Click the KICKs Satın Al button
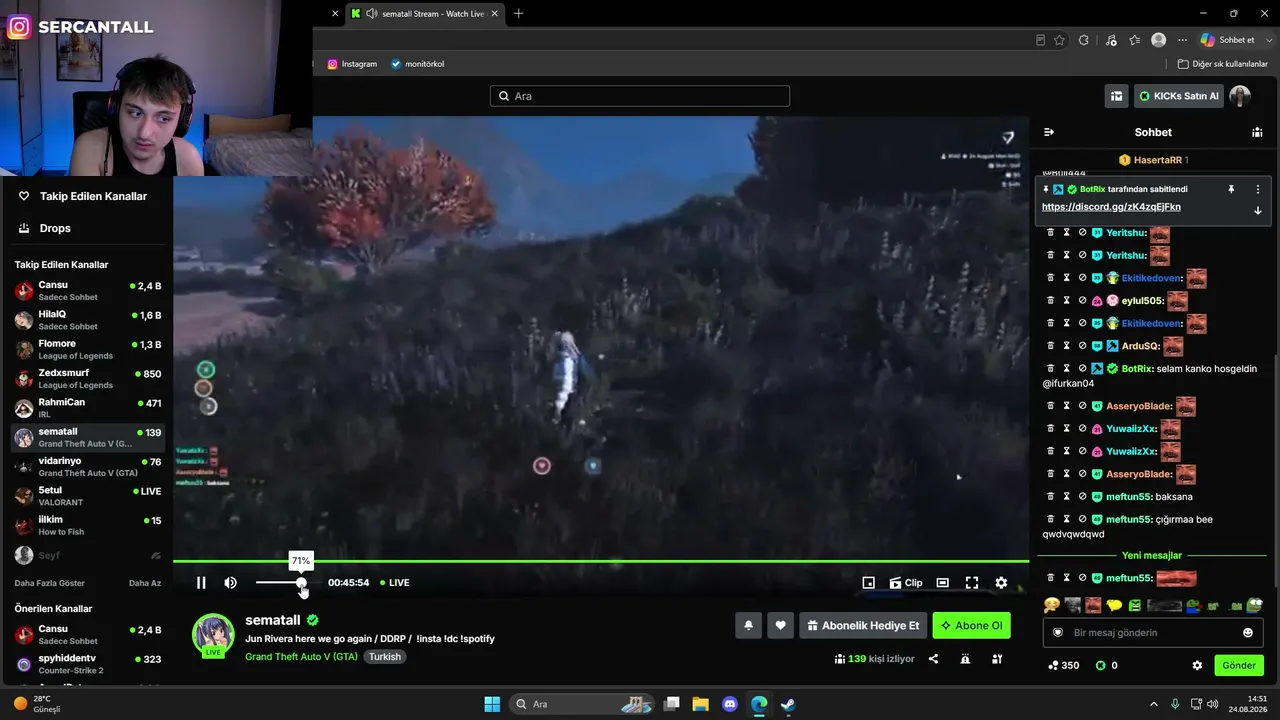 [1179, 96]
